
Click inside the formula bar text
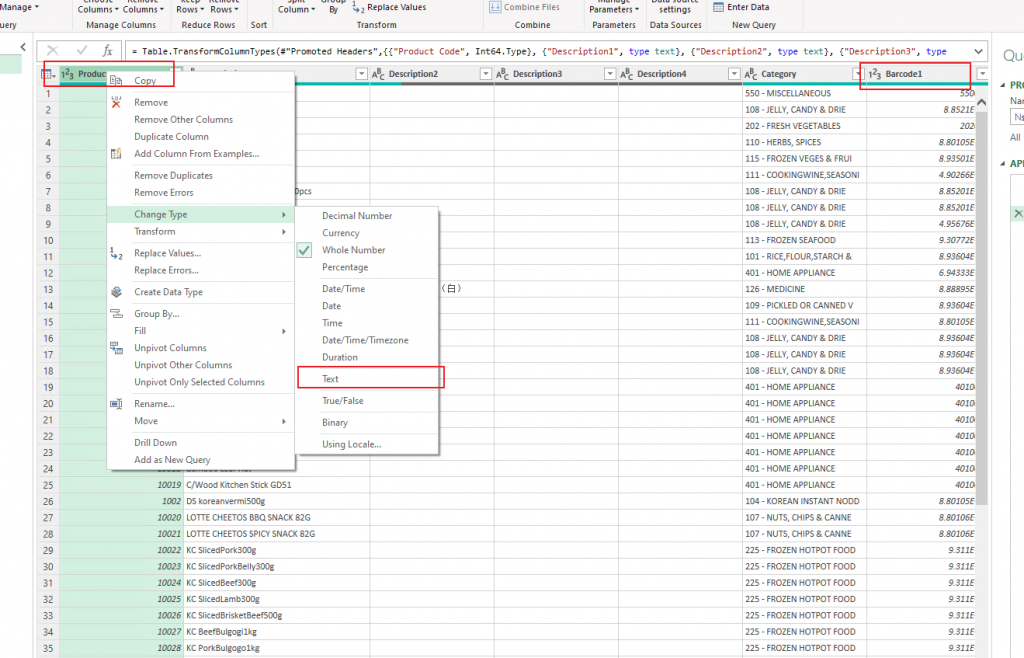540,50
